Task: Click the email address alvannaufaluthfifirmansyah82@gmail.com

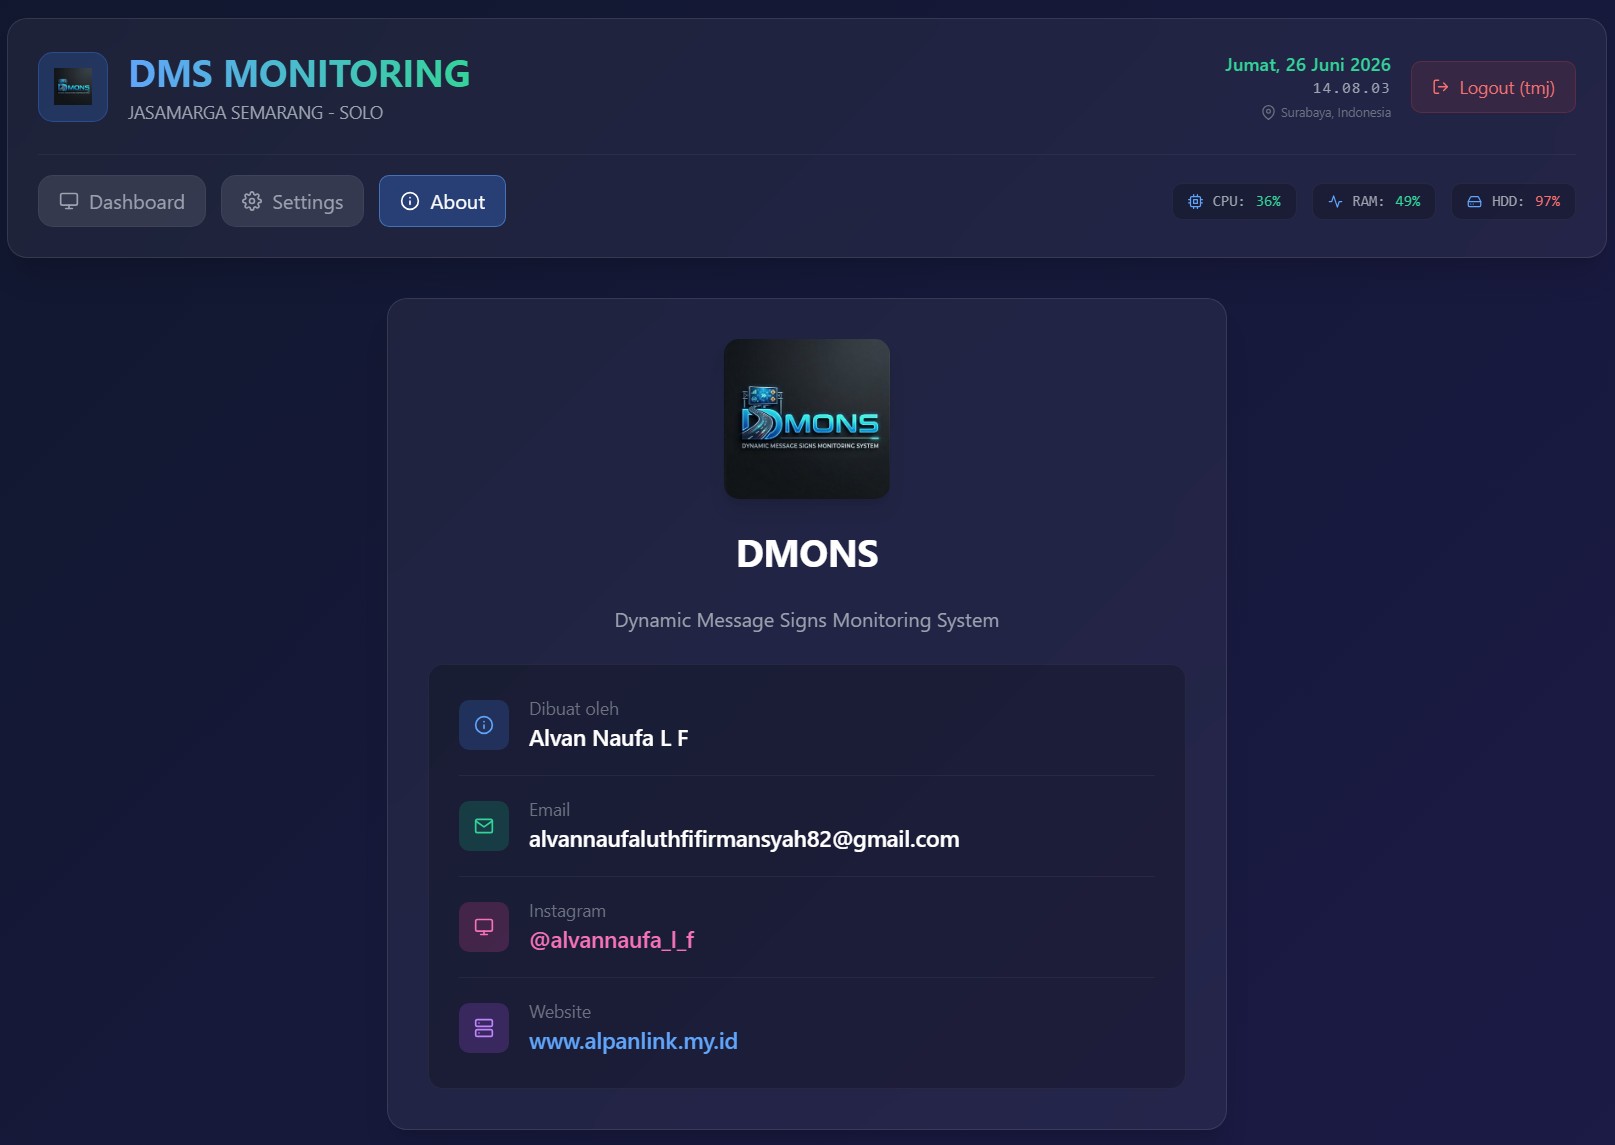Action: pyautogui.click(x=744, y=839)
